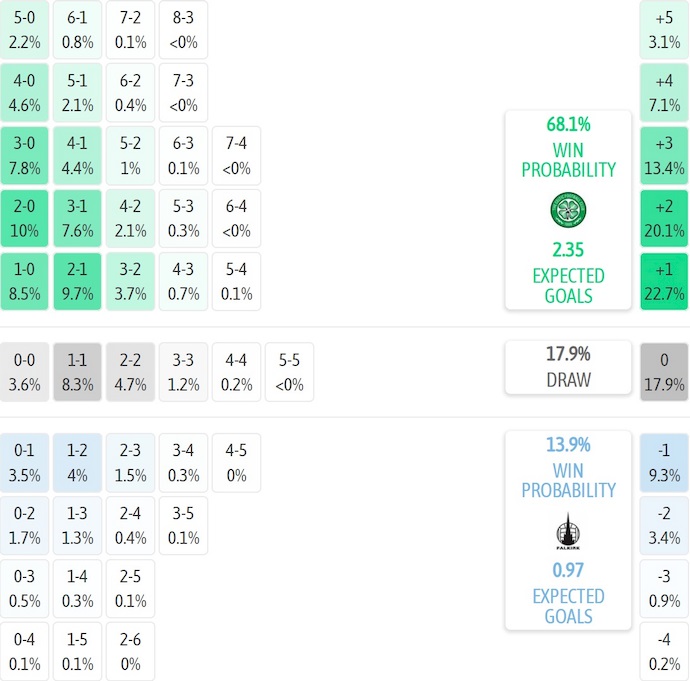
Task: Select the 1-0 score probability cell
Action: tap(25, 281)
